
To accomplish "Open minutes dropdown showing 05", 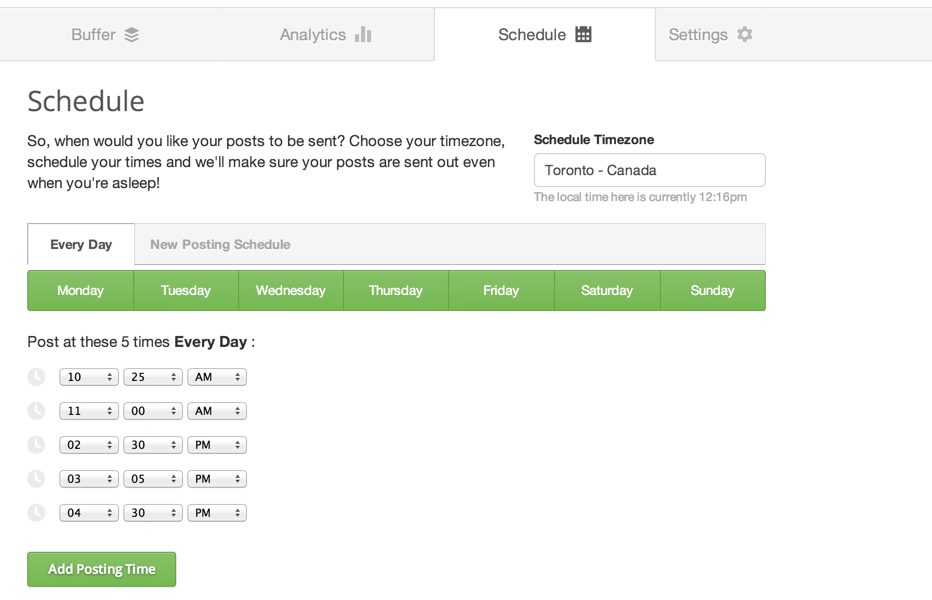I will point(153,479).
